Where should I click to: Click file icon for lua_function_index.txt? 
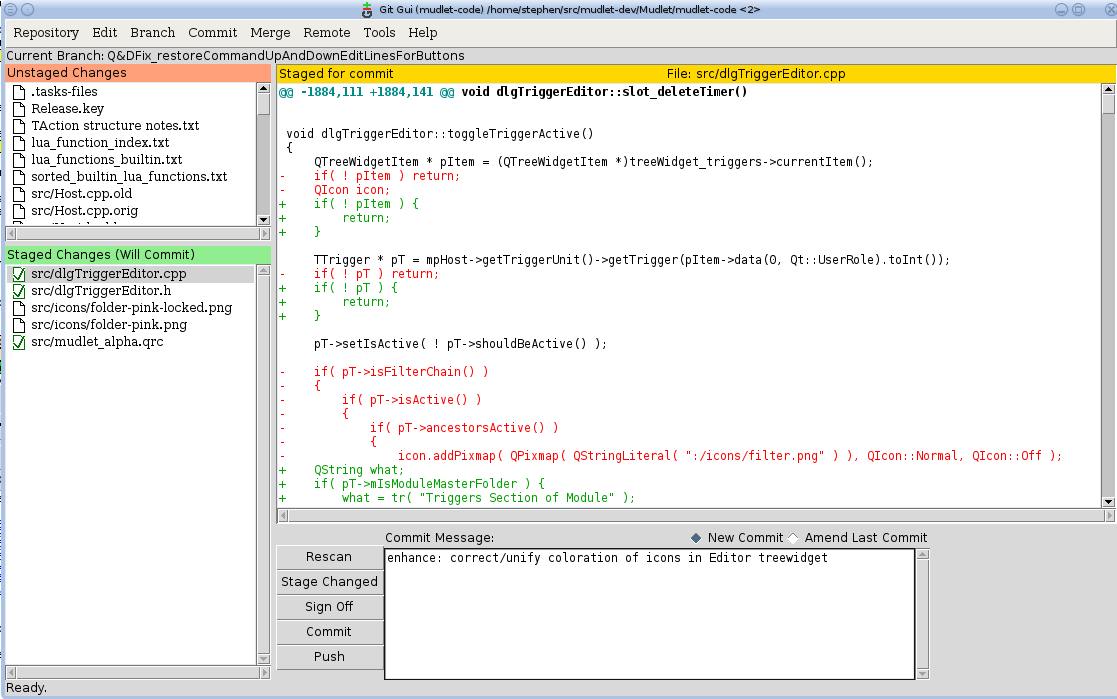tap(19, 143)
